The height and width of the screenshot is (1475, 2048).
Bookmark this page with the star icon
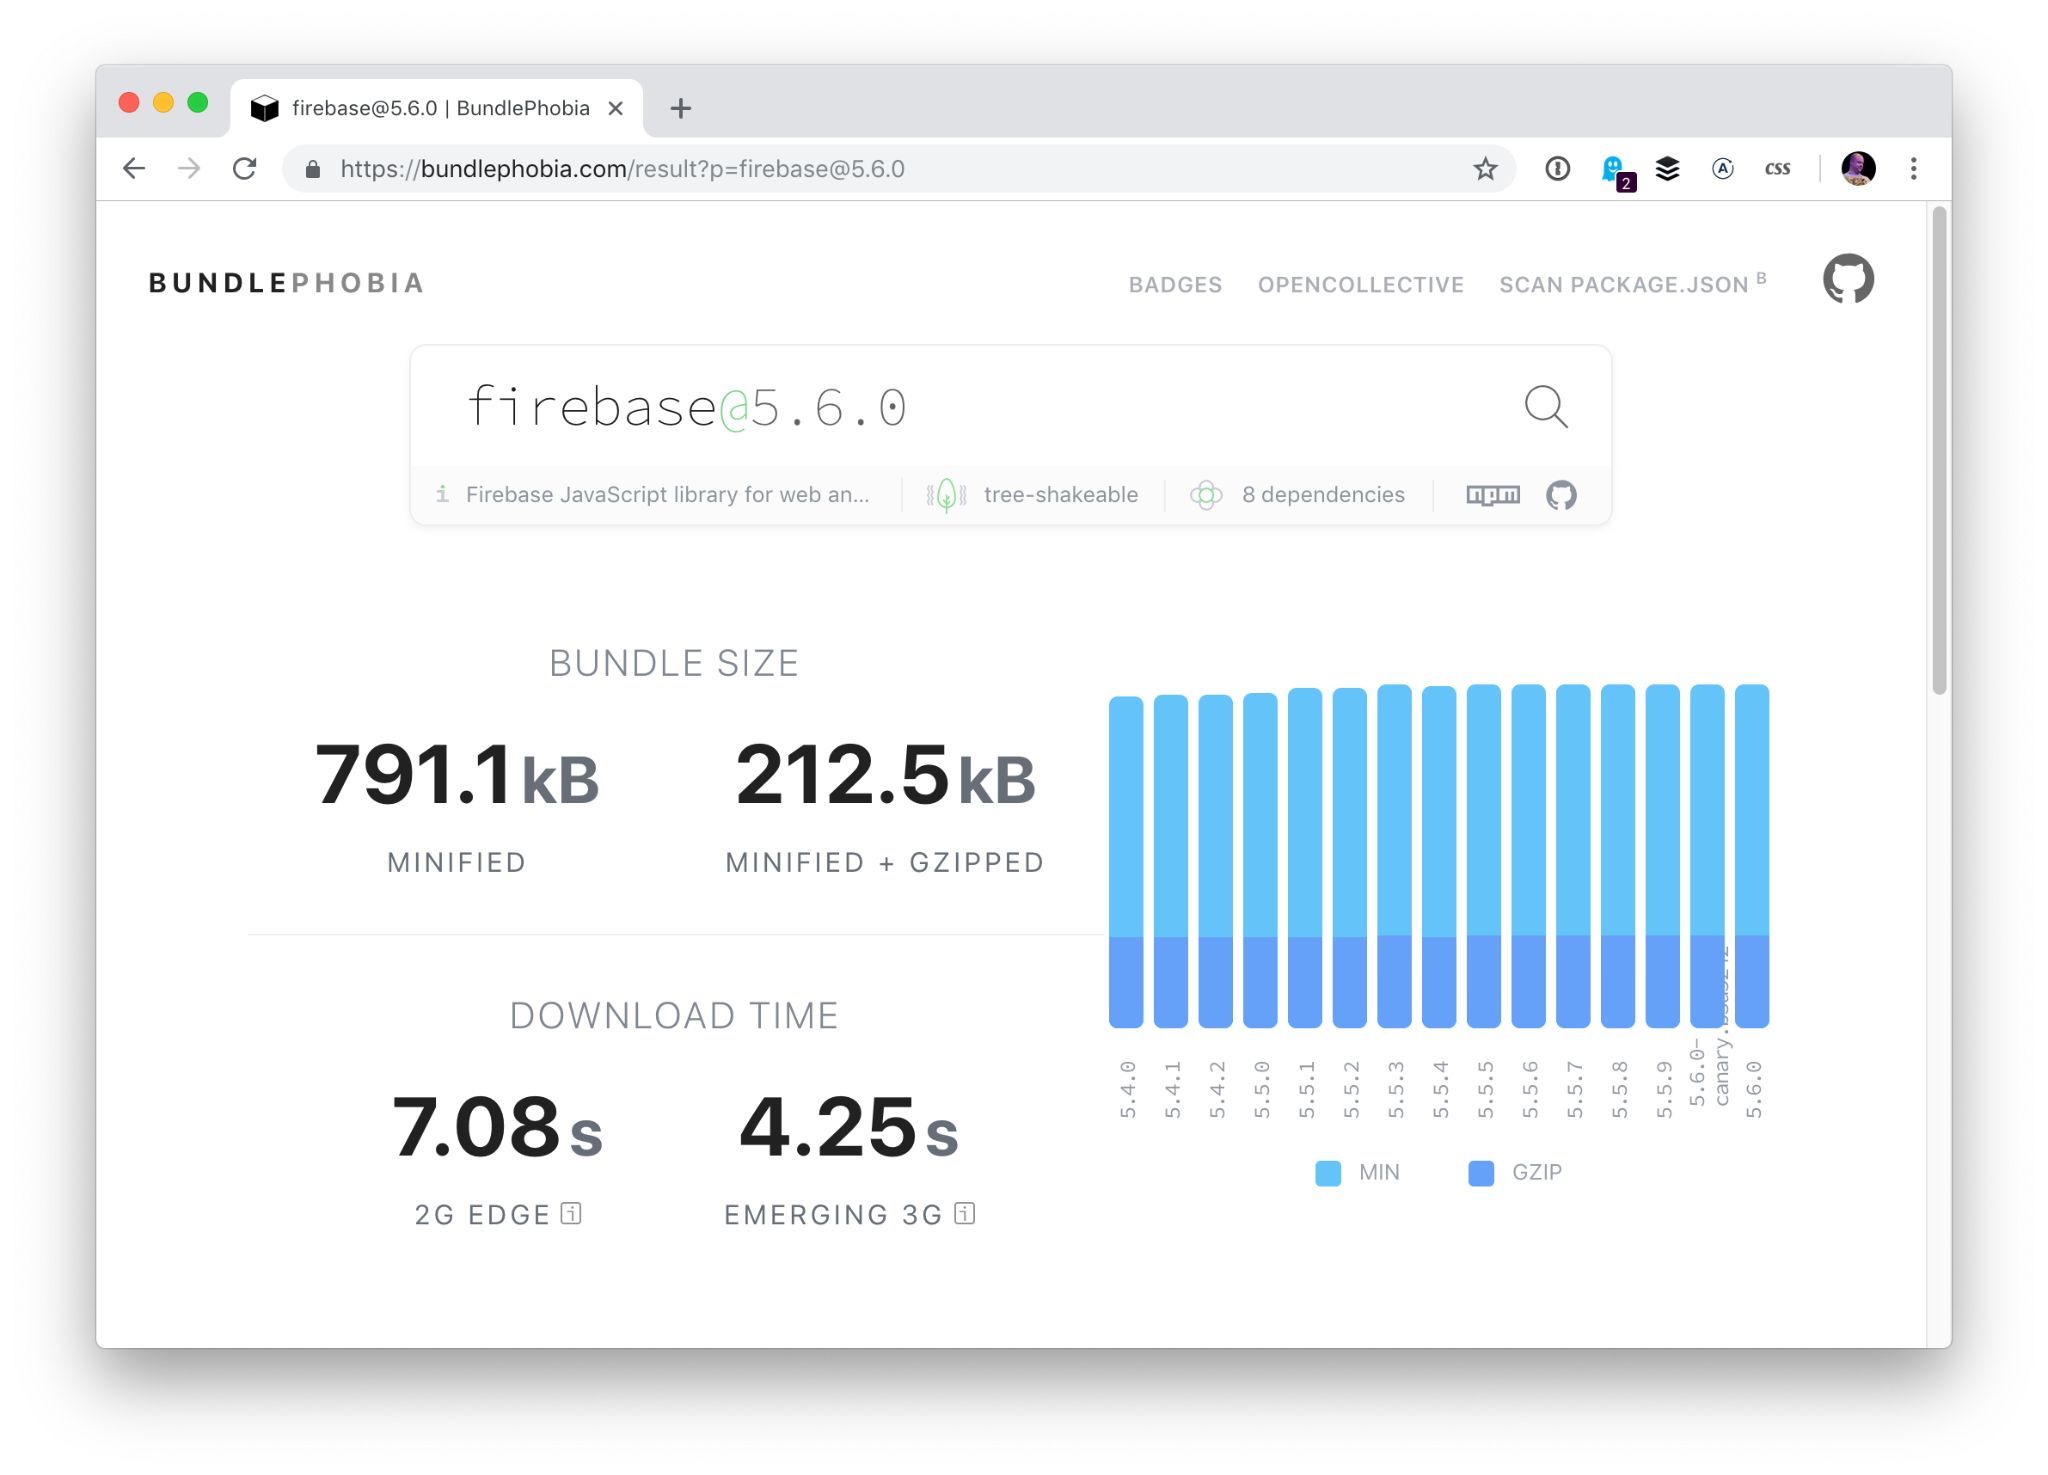coord(1485,169)
